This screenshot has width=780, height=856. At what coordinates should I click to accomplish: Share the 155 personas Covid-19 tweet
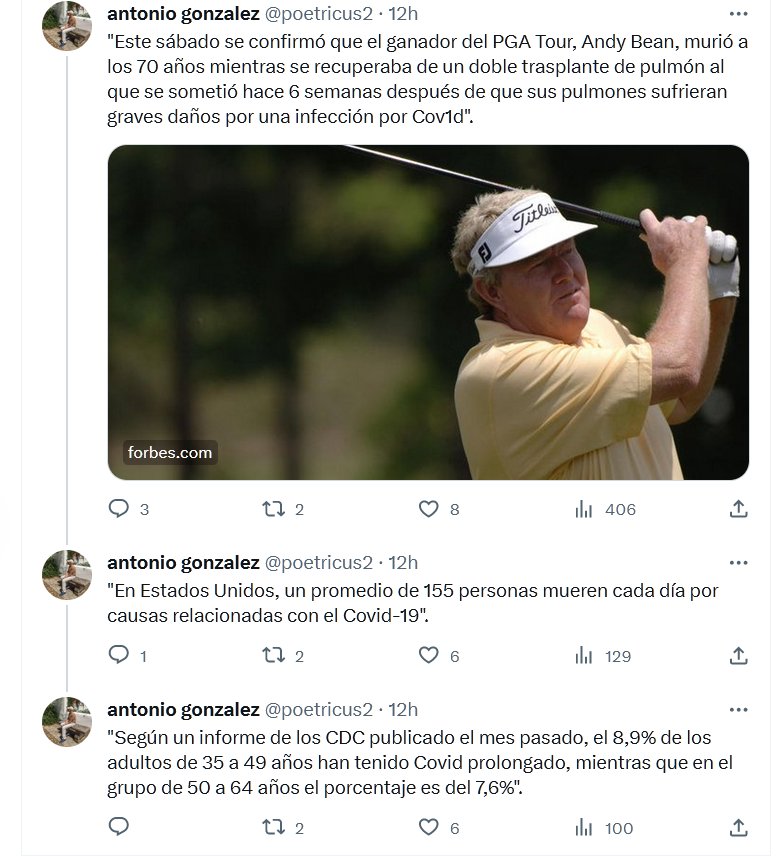point(739,656)
